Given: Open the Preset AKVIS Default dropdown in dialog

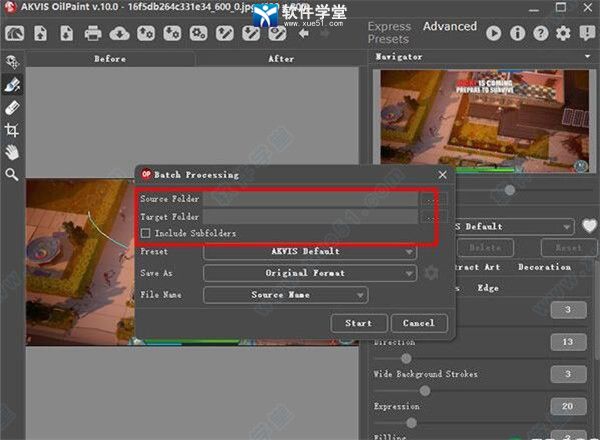Looking at the screenshot, I should 310,251.
